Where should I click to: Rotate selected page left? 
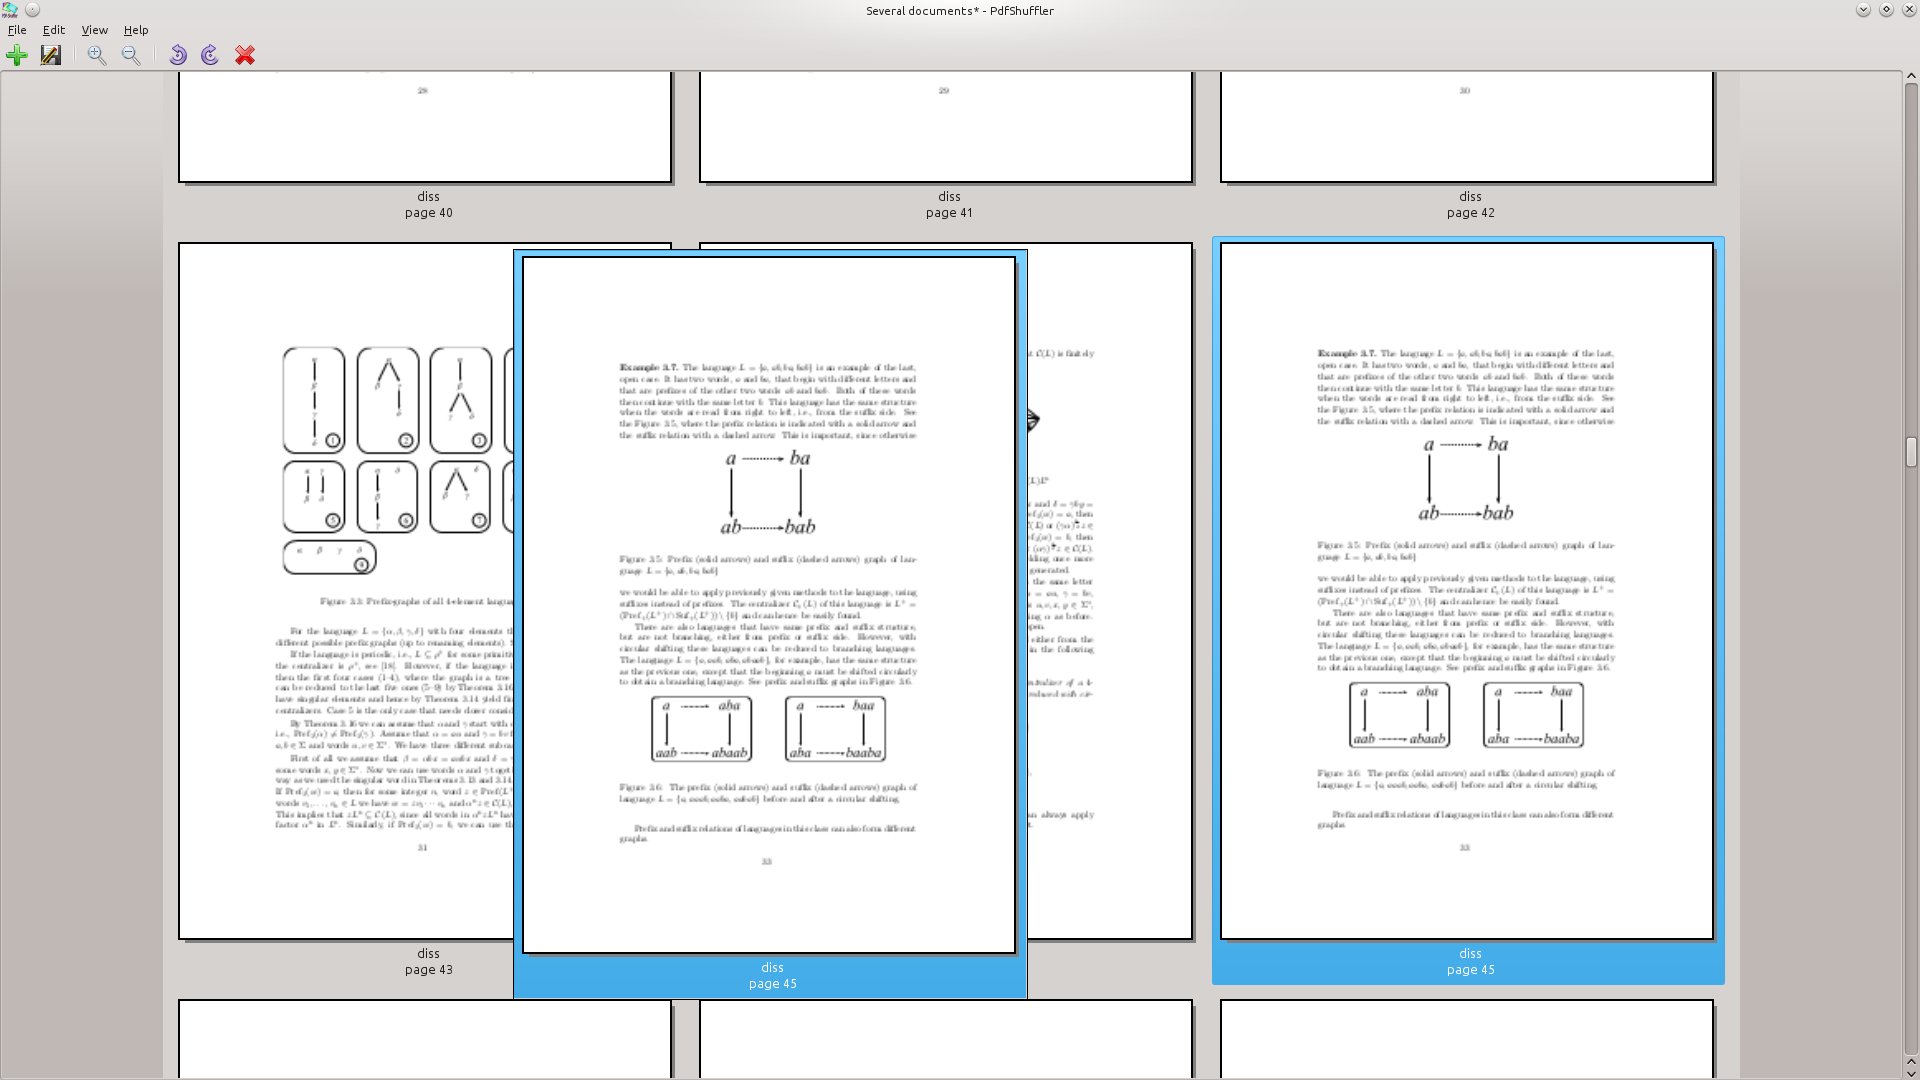pos(178,55)
